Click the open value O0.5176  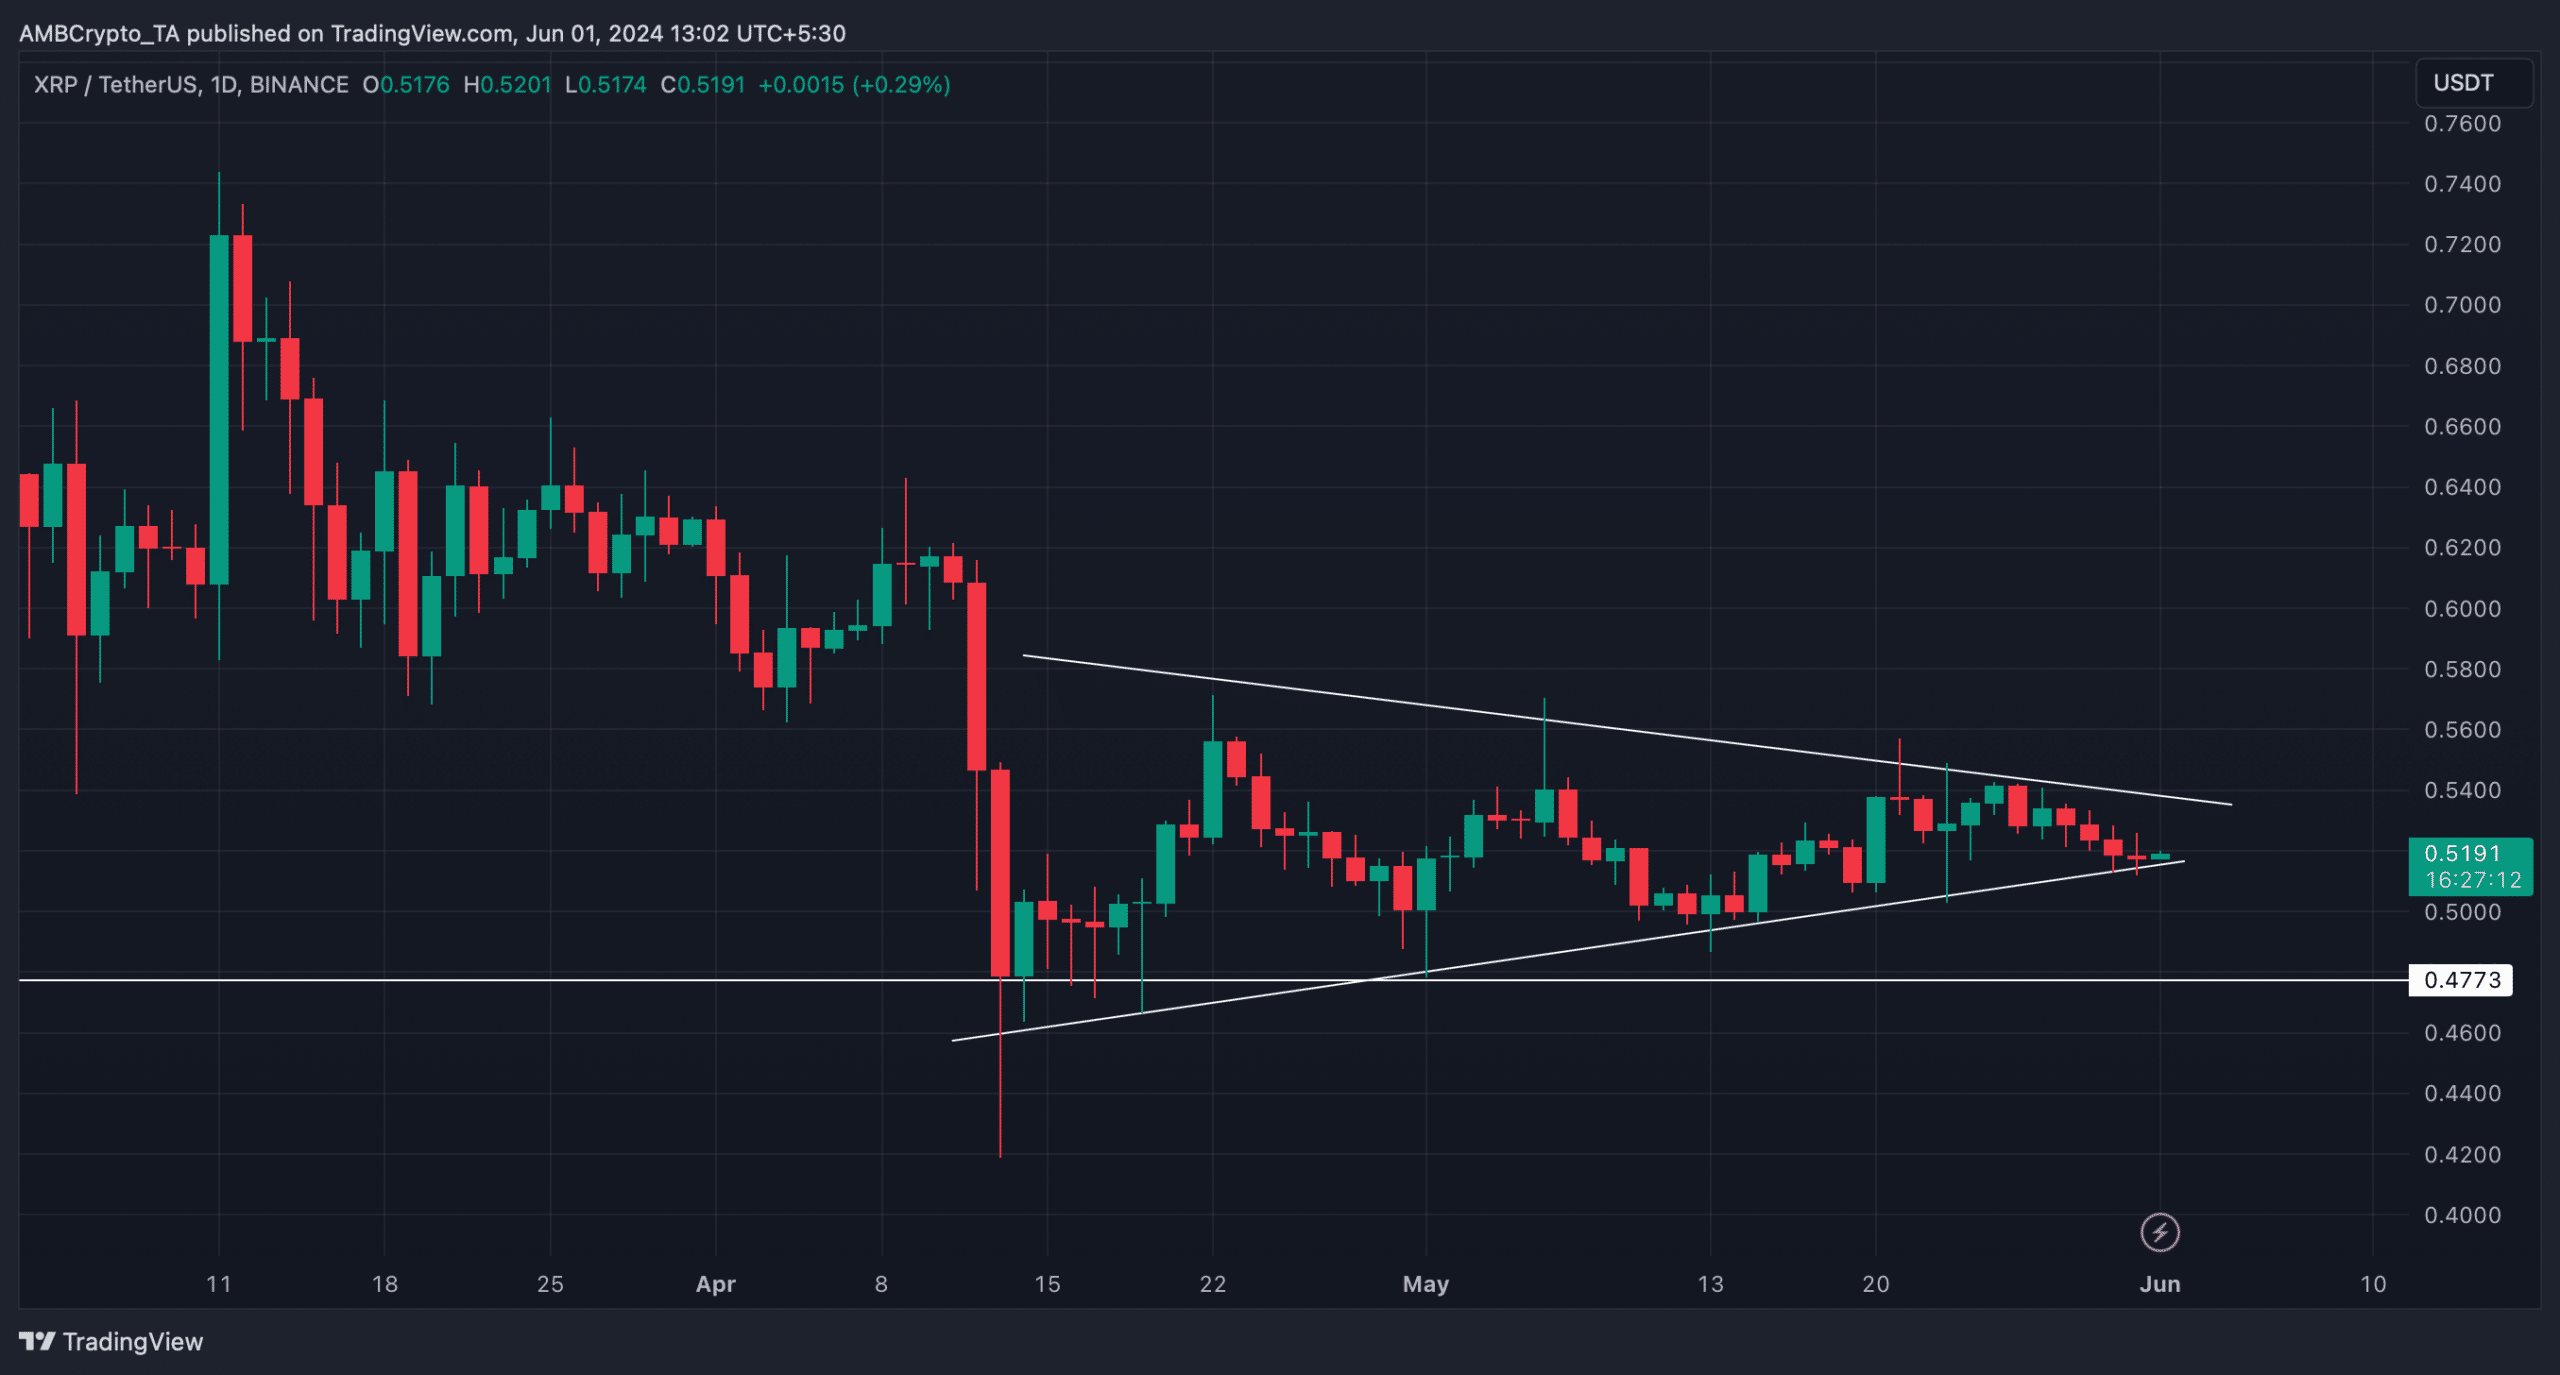(x=406, y=85)
